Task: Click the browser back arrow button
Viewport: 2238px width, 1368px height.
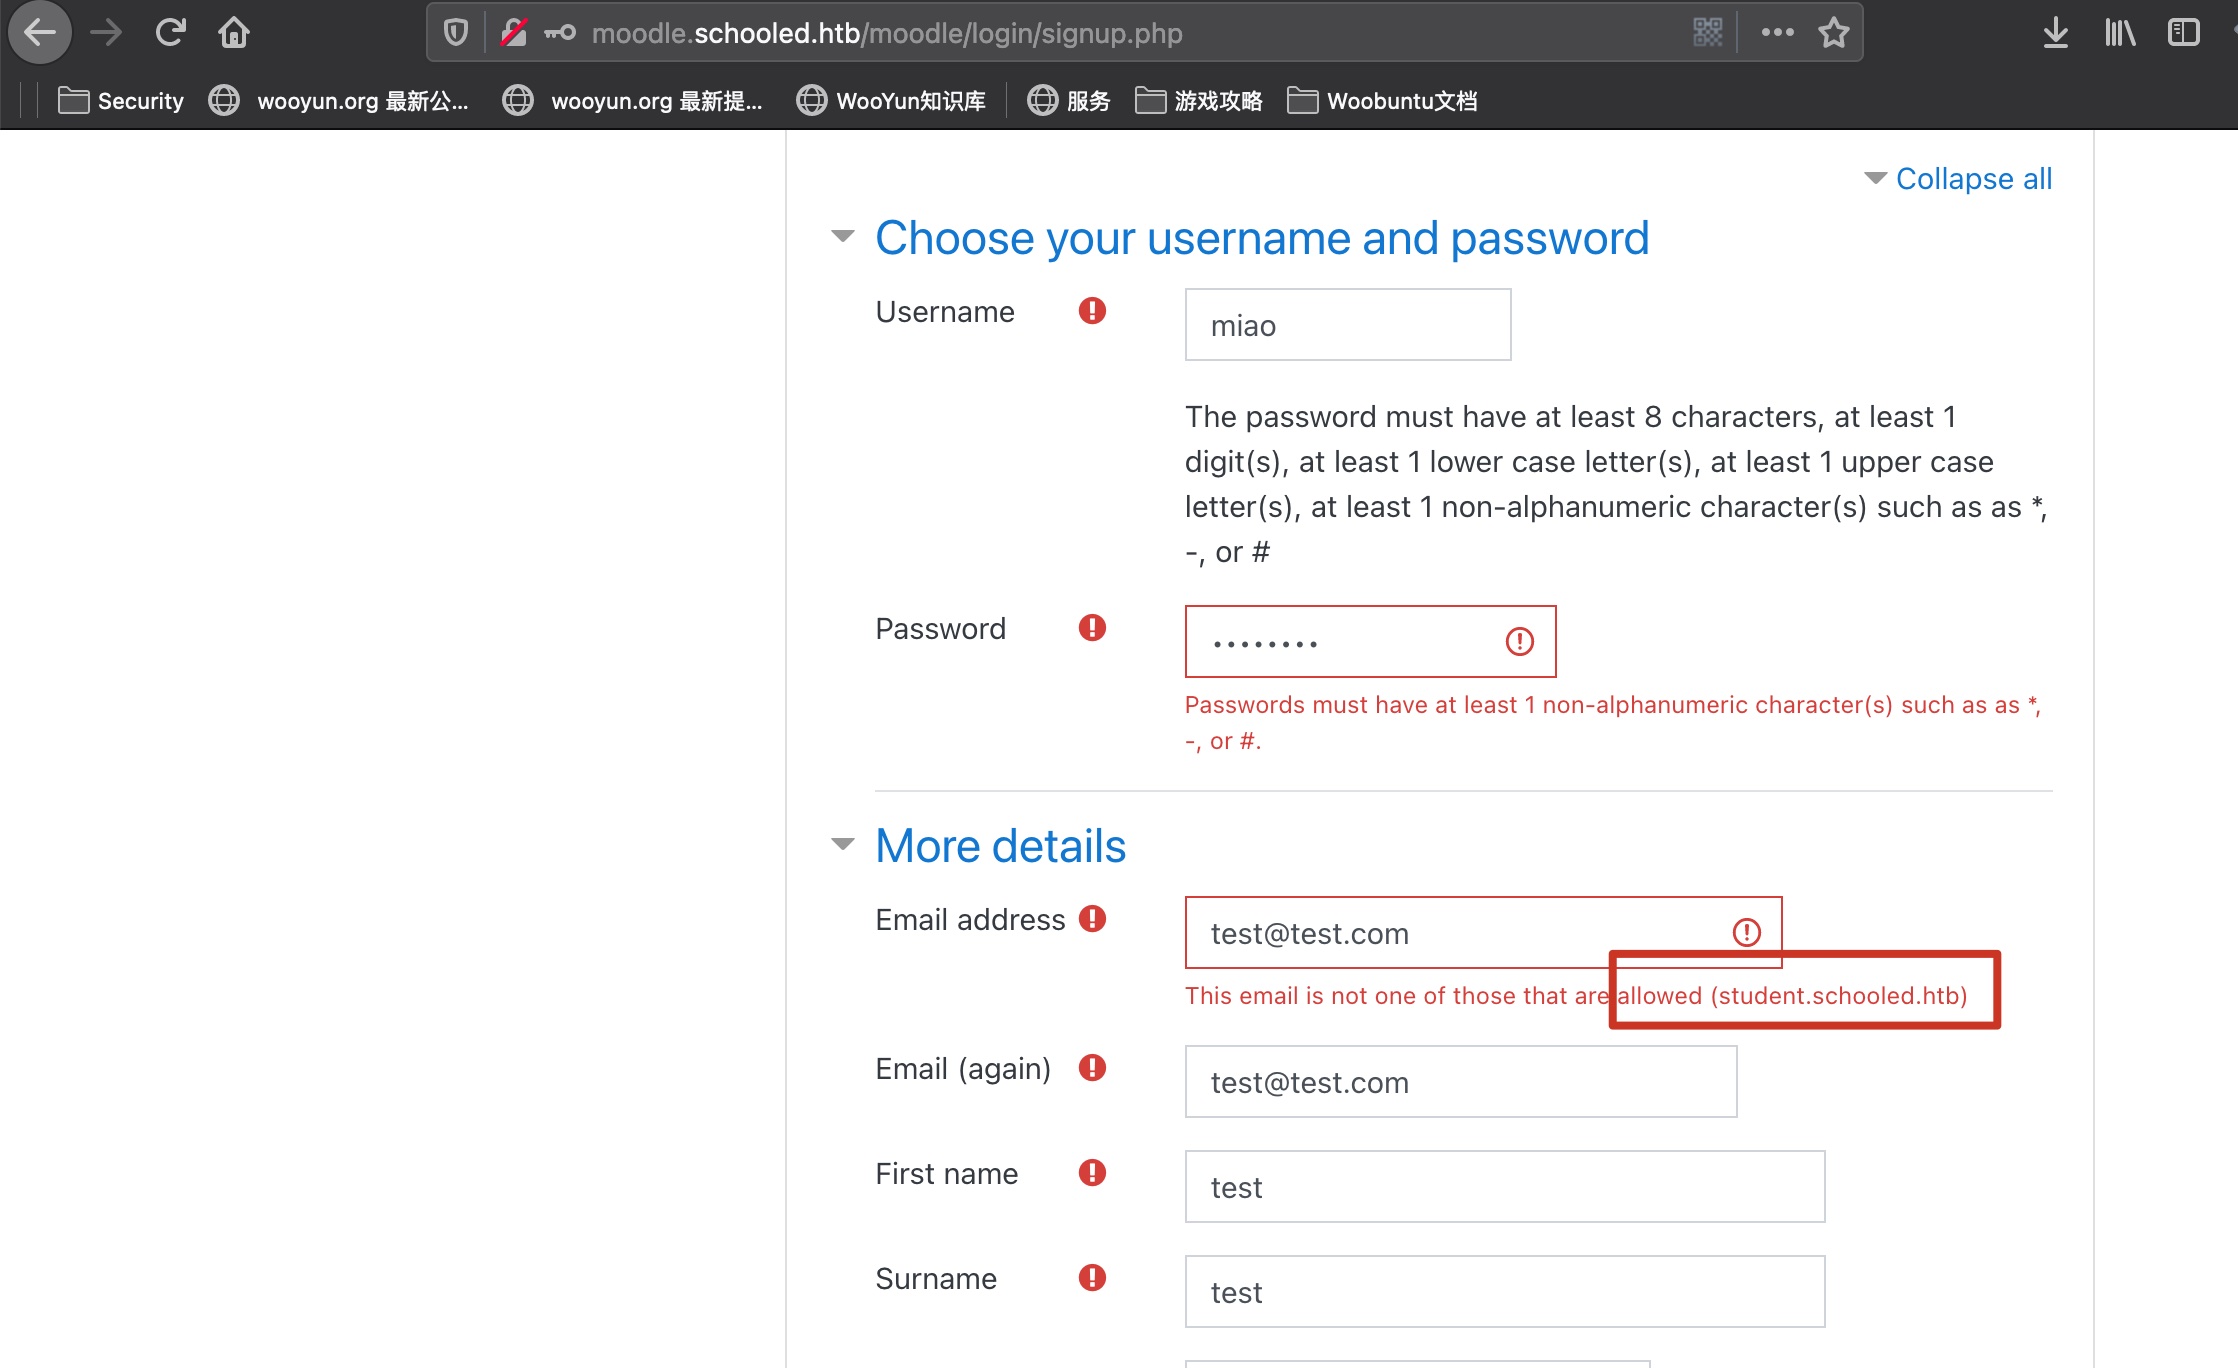Action: 40,33
